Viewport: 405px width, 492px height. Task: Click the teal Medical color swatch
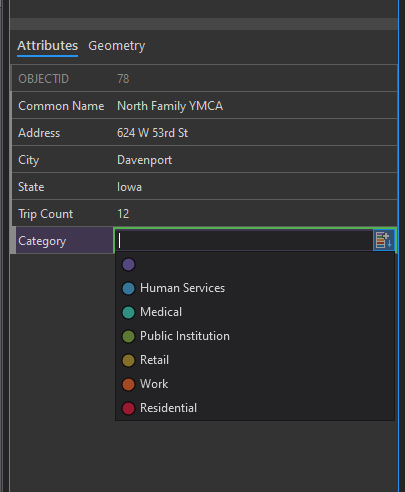click(128, 312)
